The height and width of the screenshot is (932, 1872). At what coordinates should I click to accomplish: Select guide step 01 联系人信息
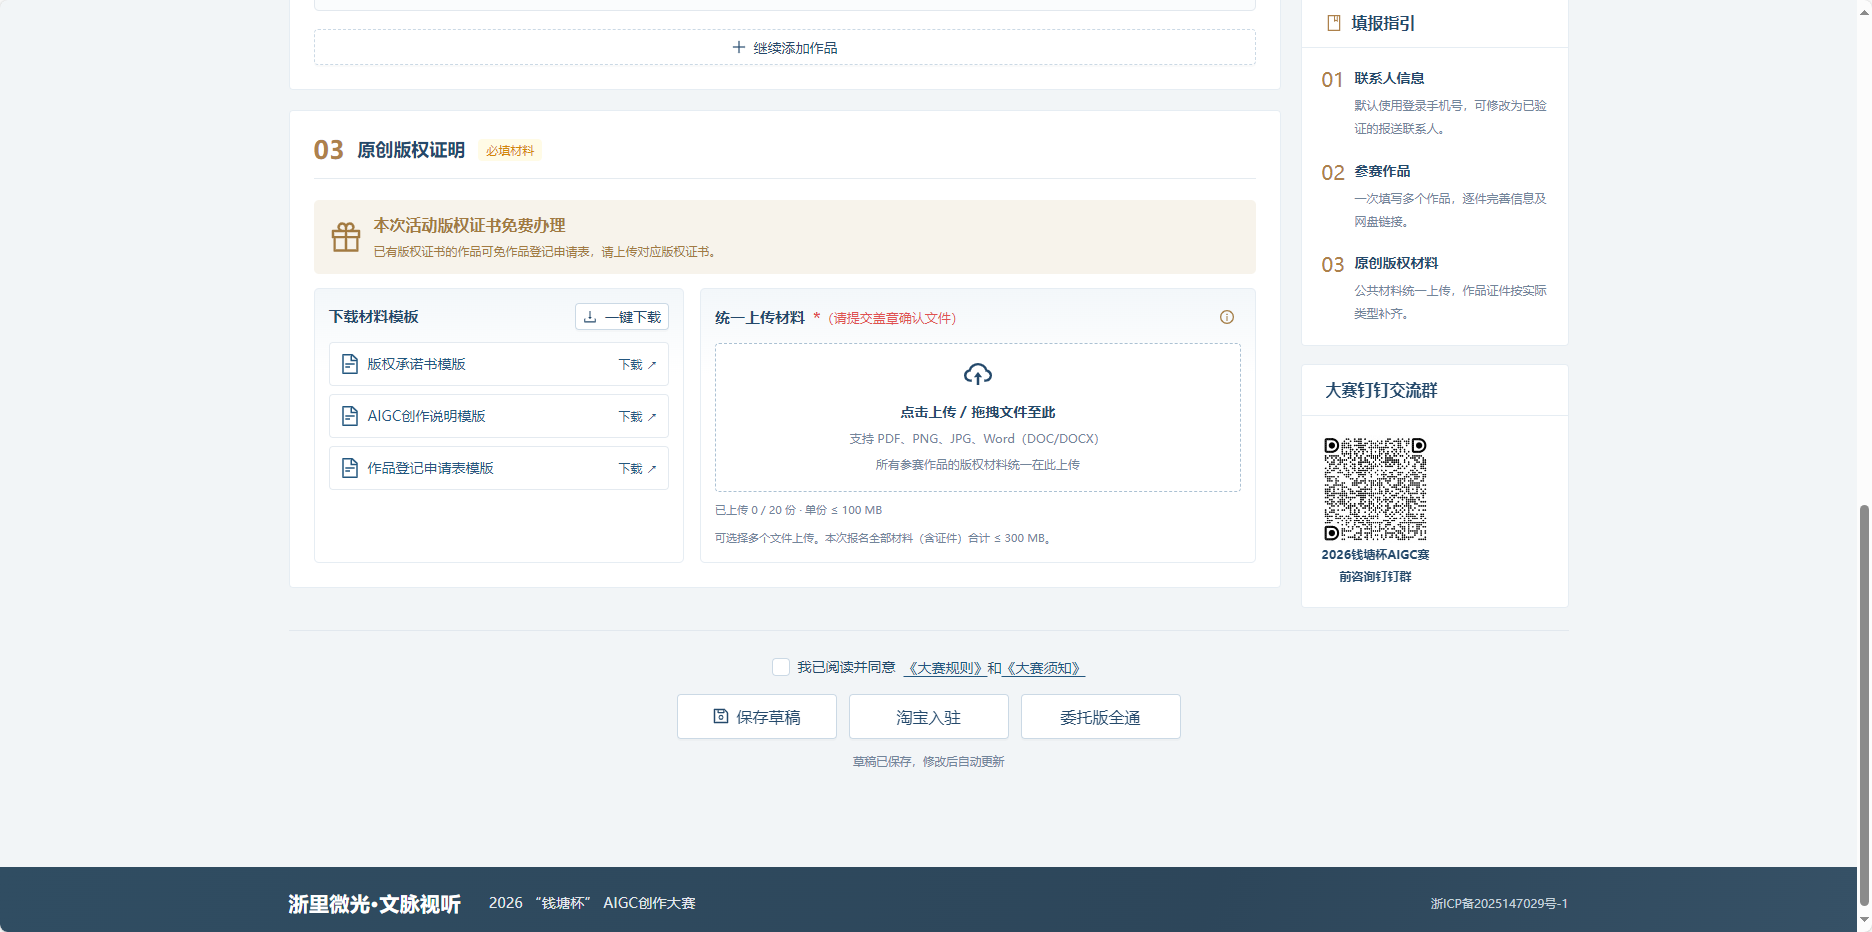(x=1435, y=102)
